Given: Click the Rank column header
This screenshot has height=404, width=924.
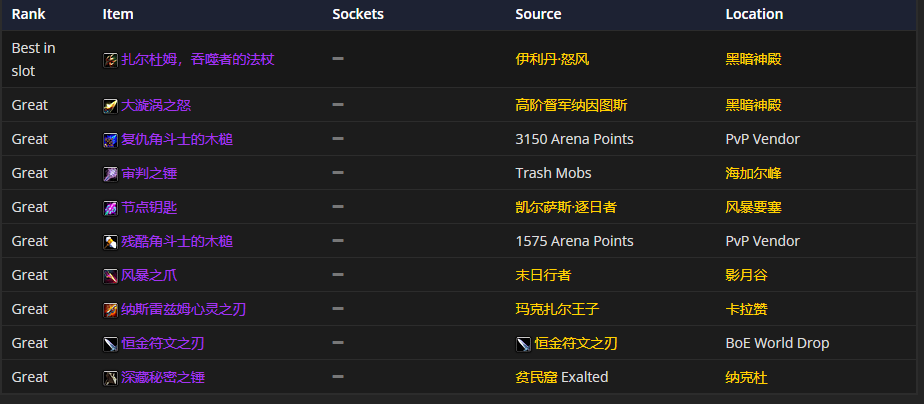Looking at the screenshot, I should (x=28, y=15).
